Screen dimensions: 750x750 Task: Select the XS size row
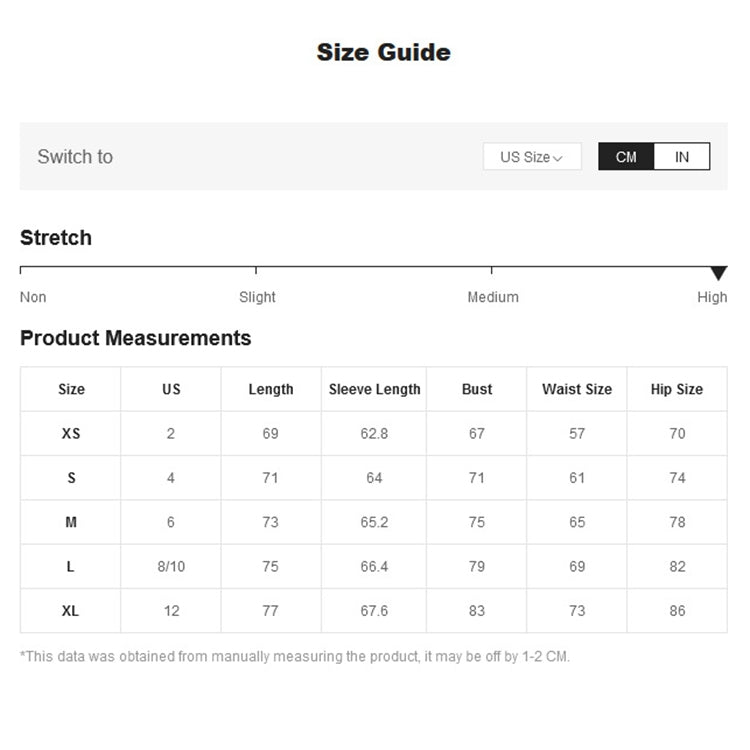point(71,434)
